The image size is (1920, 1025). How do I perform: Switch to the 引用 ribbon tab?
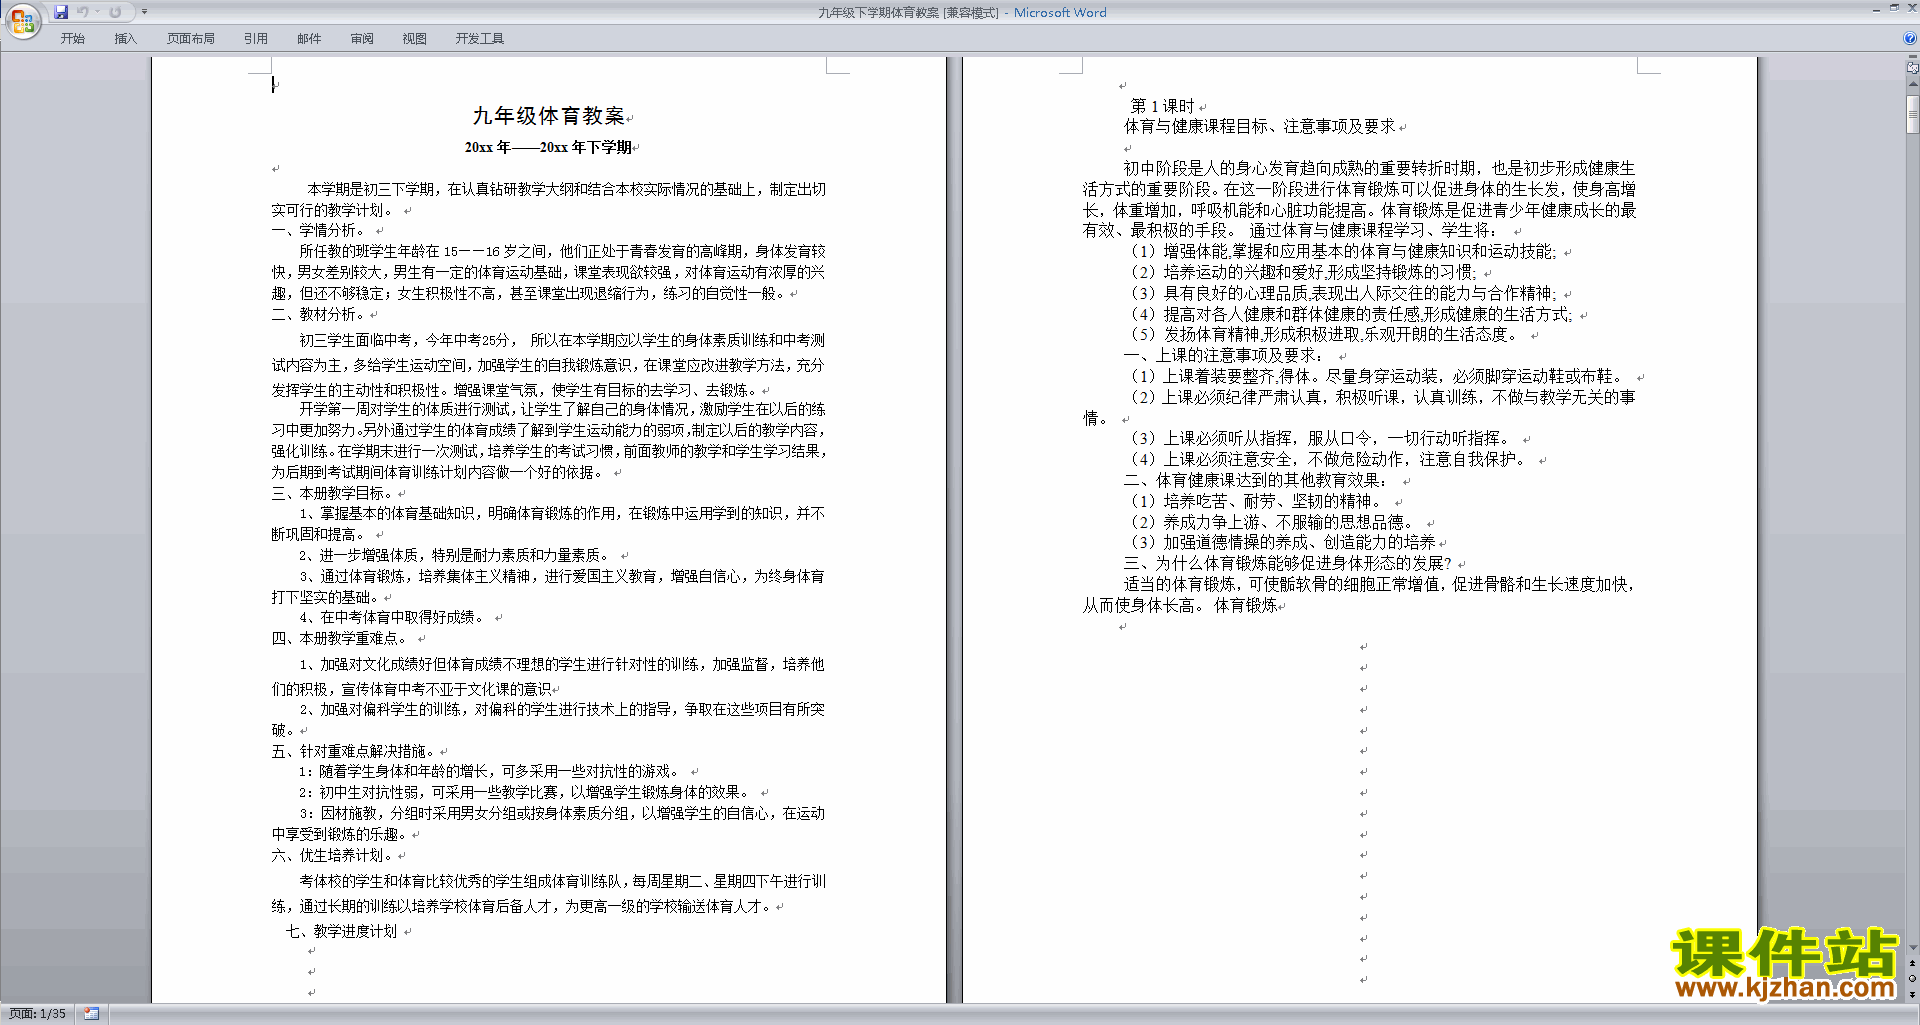[x=256, y=38]
